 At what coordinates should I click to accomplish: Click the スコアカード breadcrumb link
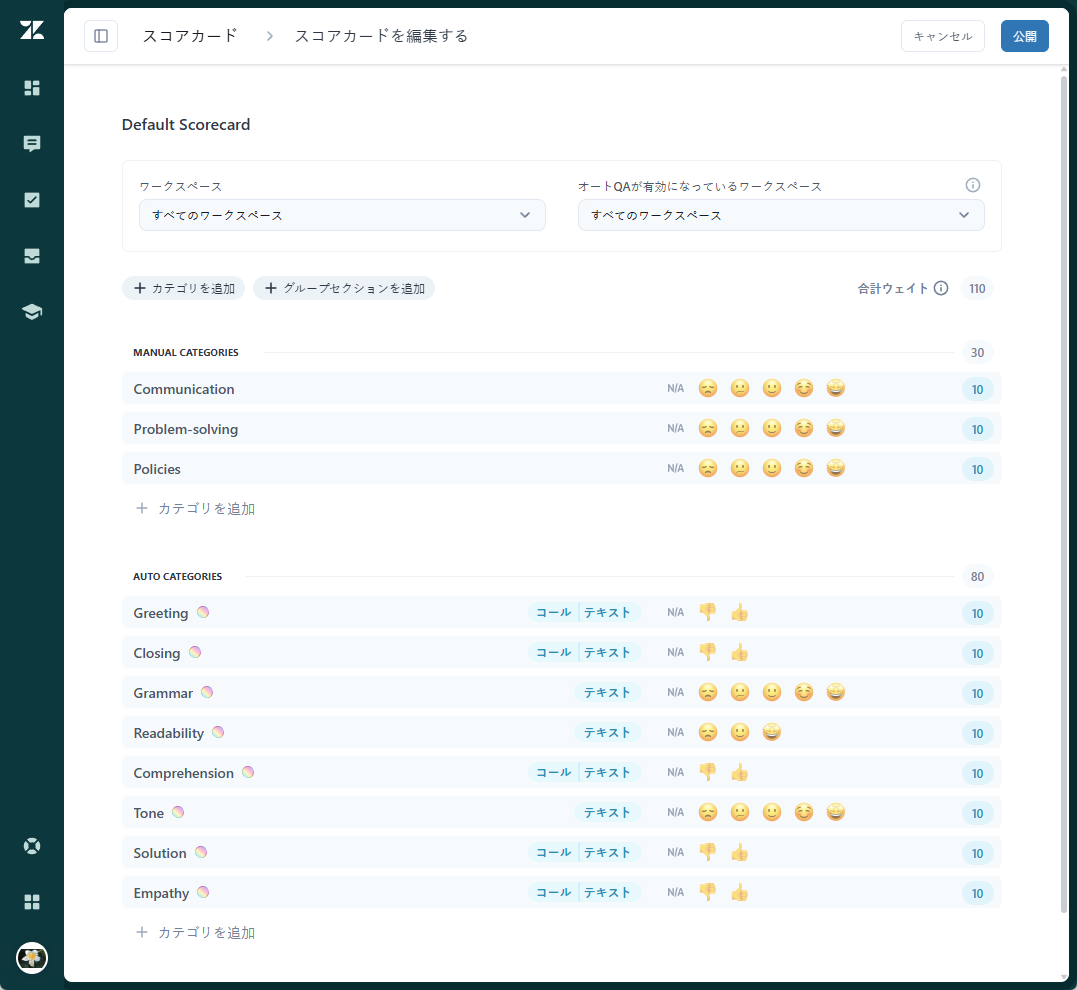pyautogui.click(x=190, y=36)
